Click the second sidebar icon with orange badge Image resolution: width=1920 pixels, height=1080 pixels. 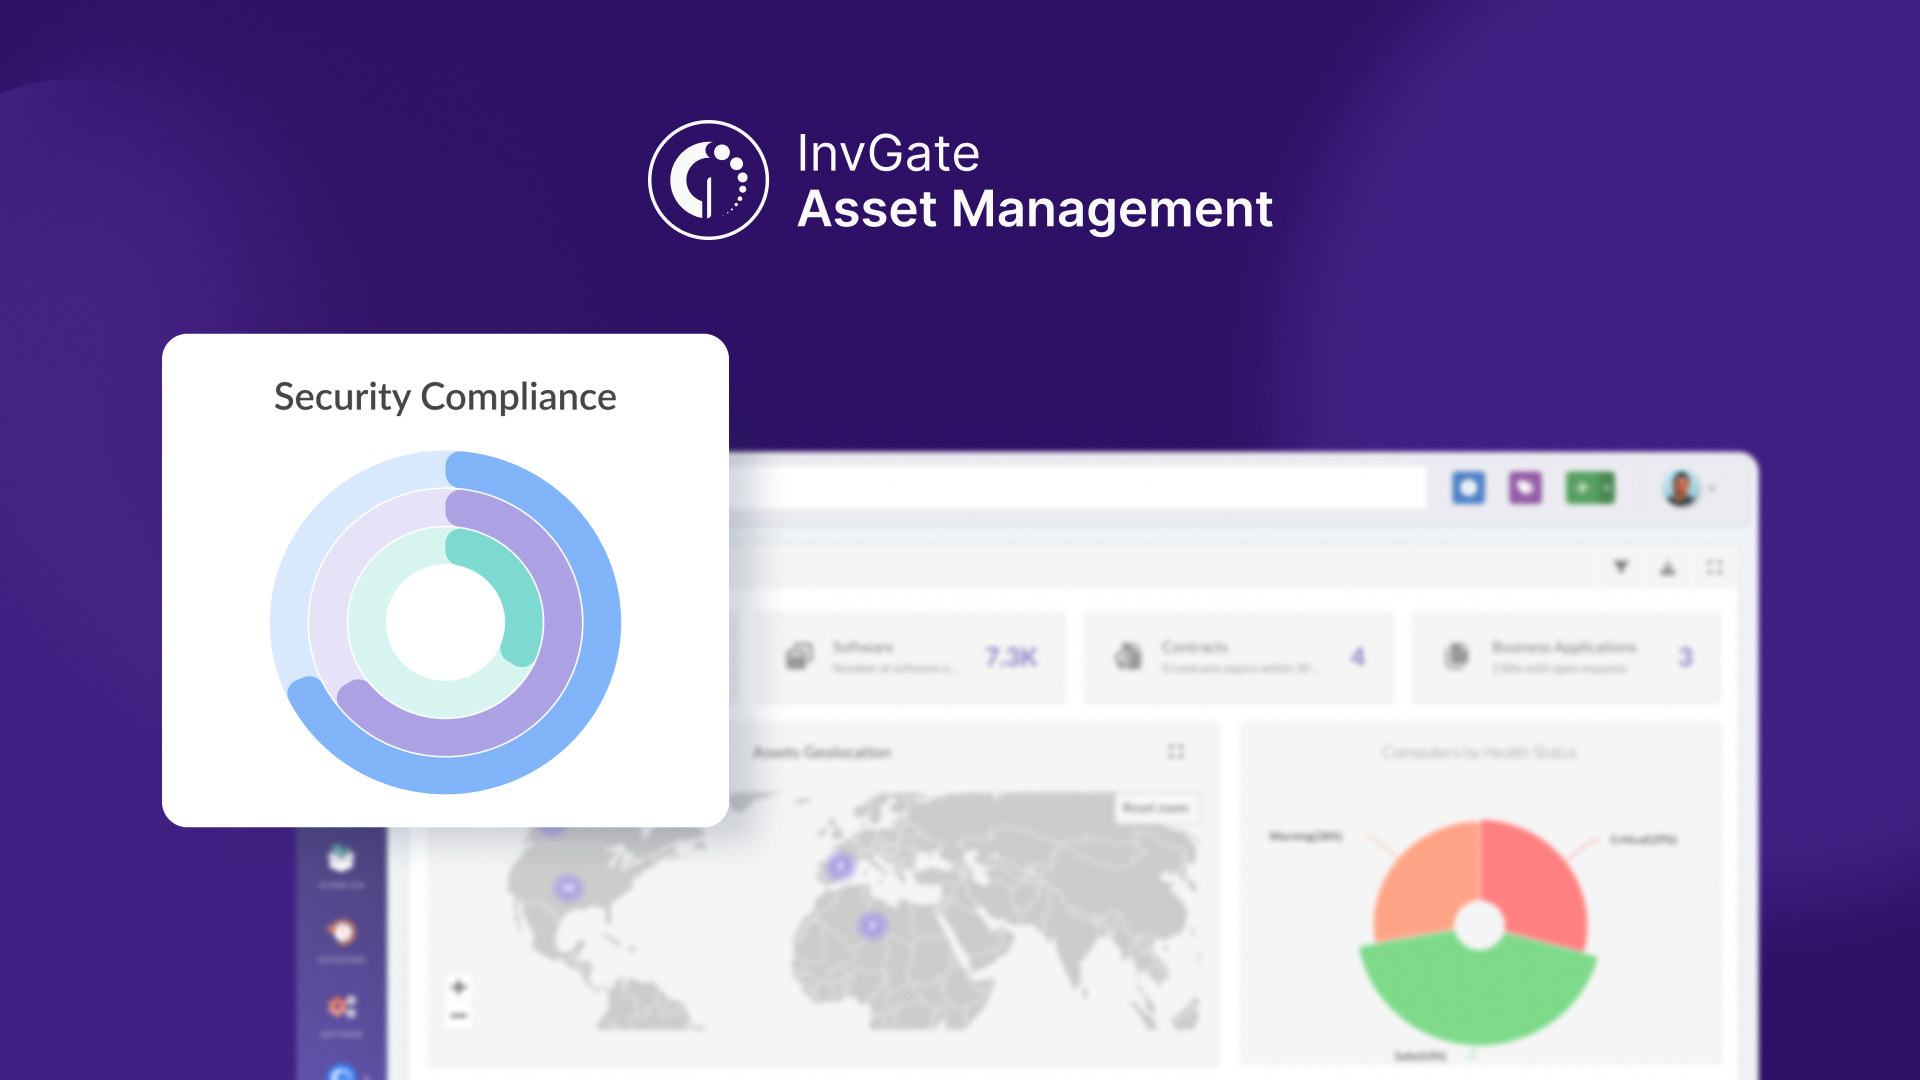(x=342, y=932)
